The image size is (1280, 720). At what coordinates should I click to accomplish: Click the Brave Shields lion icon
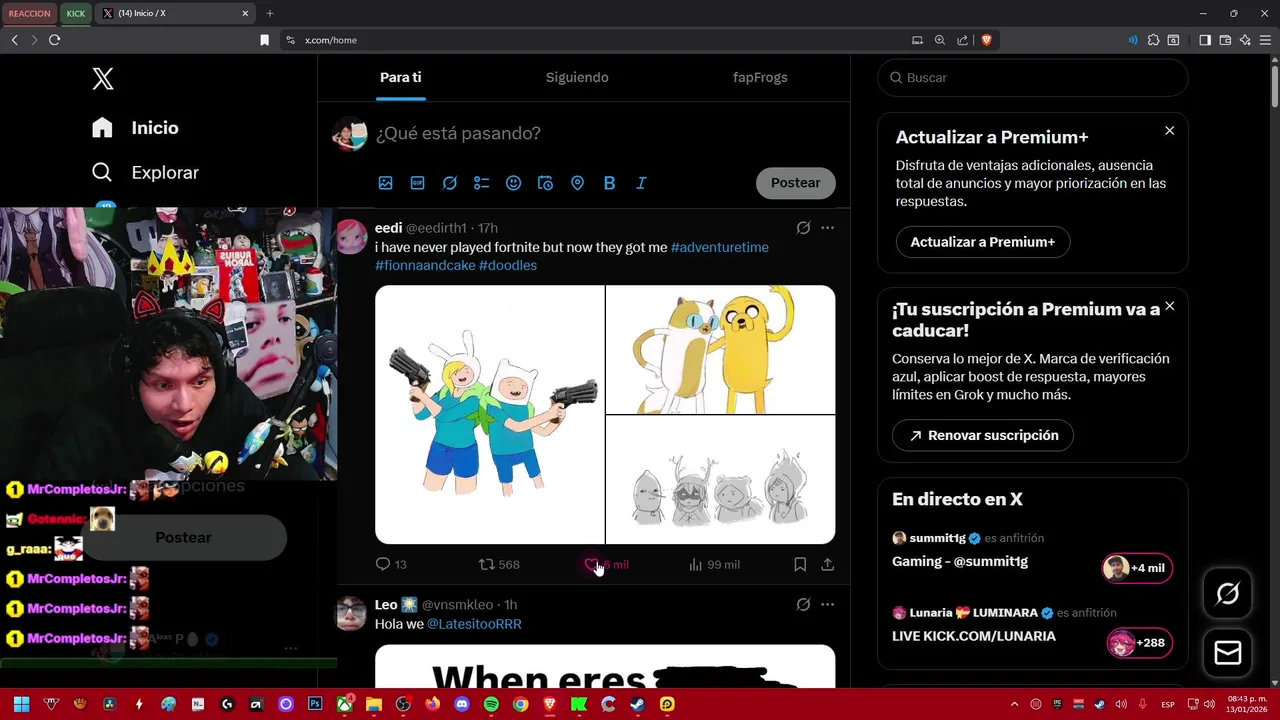(x=986, y=40)
